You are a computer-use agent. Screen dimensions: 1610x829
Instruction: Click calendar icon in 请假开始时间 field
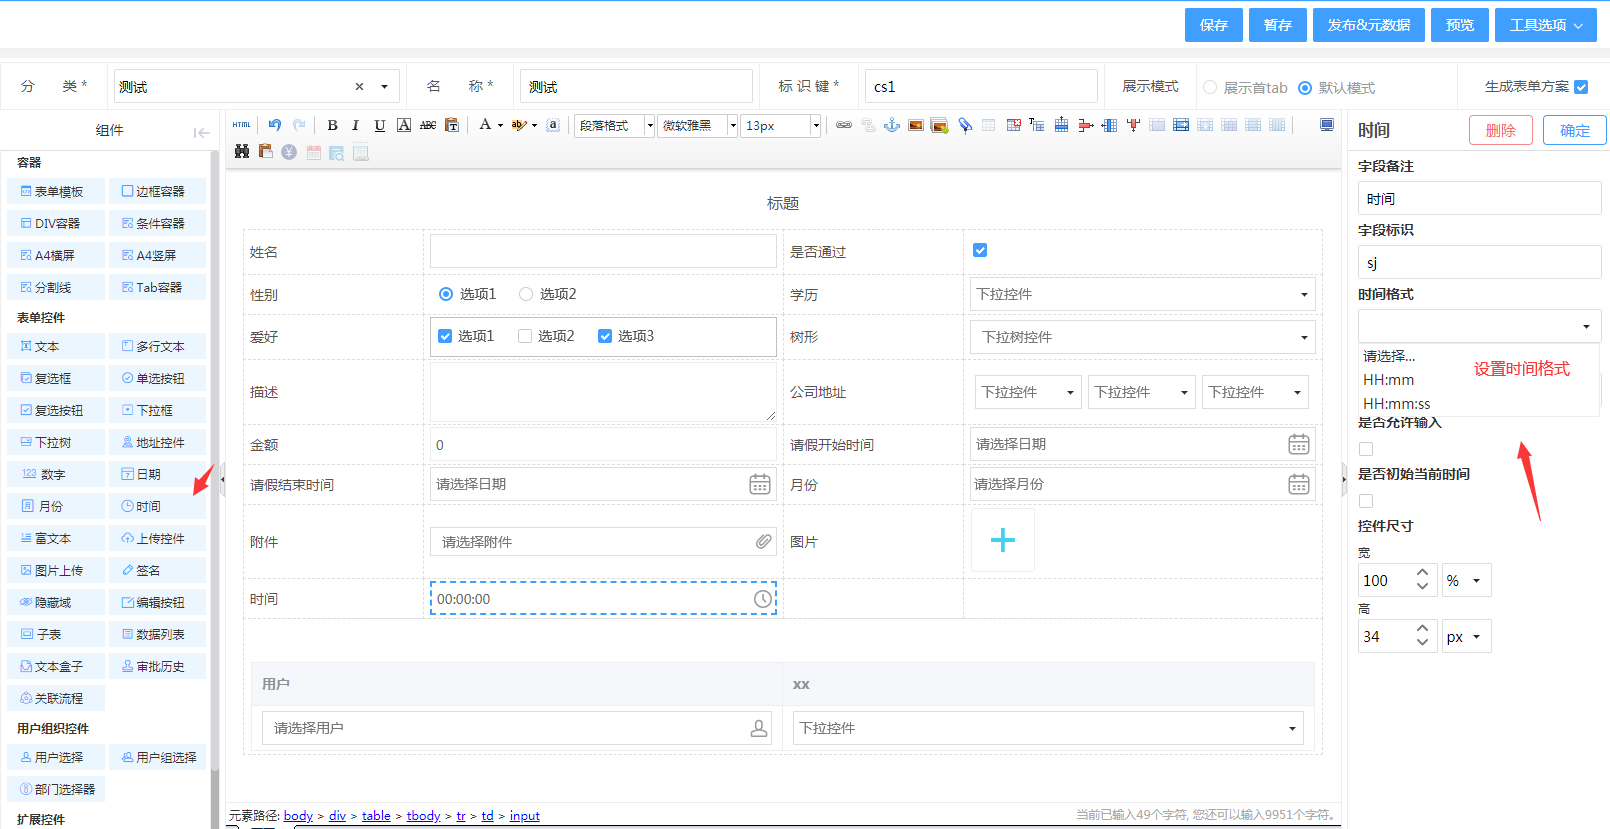(x=1299, y=444)
